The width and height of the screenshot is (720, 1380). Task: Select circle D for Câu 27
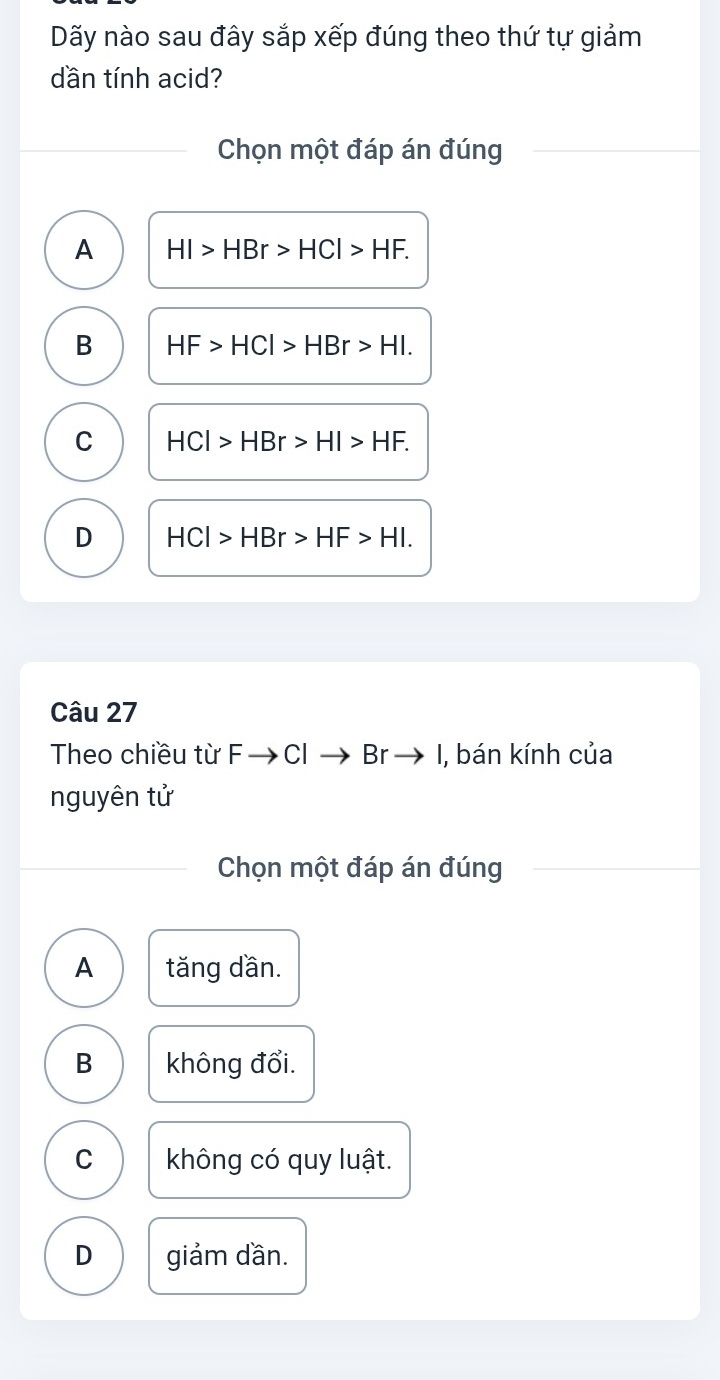click(x=85, y=1256)
